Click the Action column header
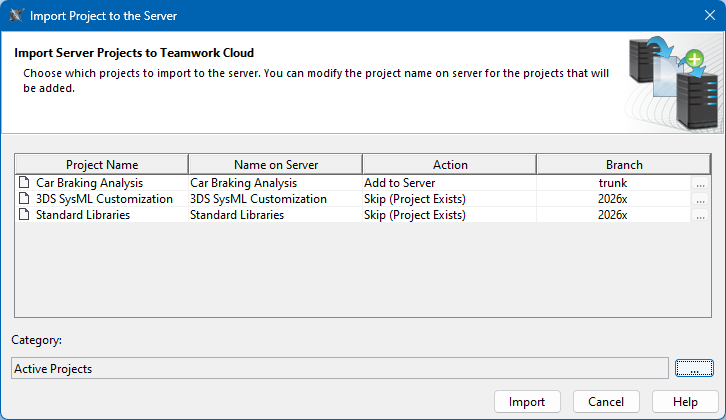 coord(450,165)
